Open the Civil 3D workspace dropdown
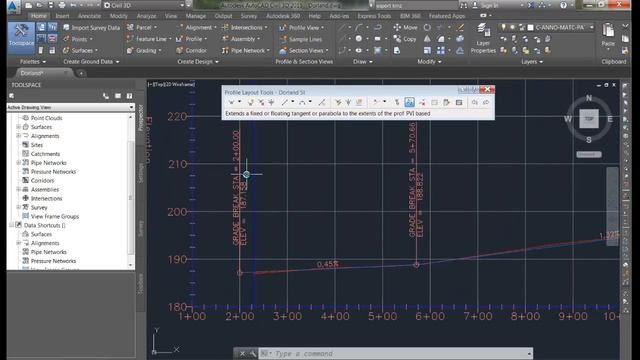Image resolution: width=640 pixels, height=360 pixels. point(144,5)
